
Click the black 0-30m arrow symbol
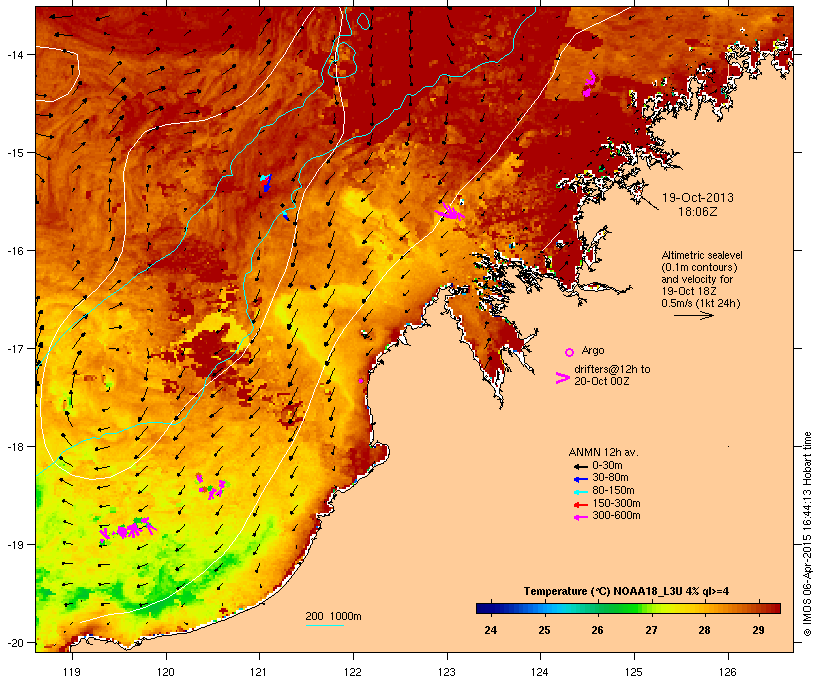(580, 466)
